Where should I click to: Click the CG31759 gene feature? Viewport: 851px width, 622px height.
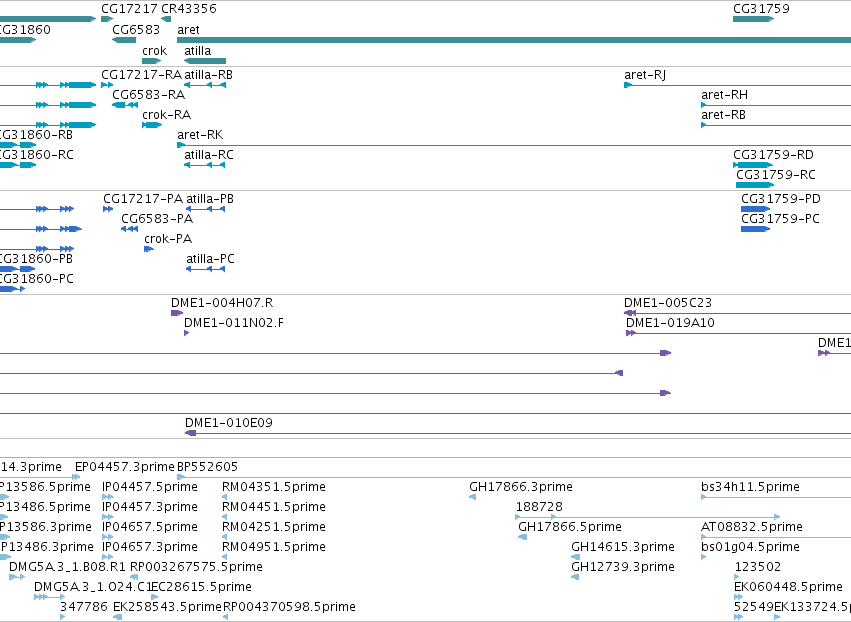[753, 19]
